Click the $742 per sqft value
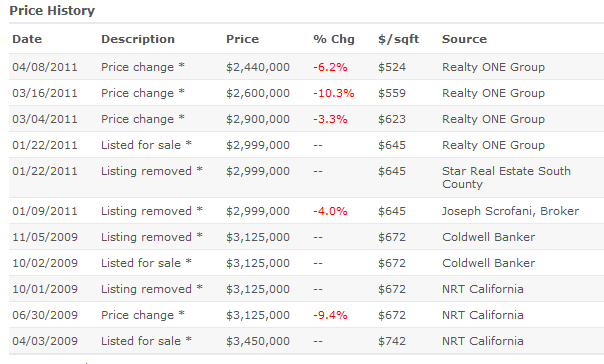604x364 pixels. pyautogui.click(x=392, y=341)
